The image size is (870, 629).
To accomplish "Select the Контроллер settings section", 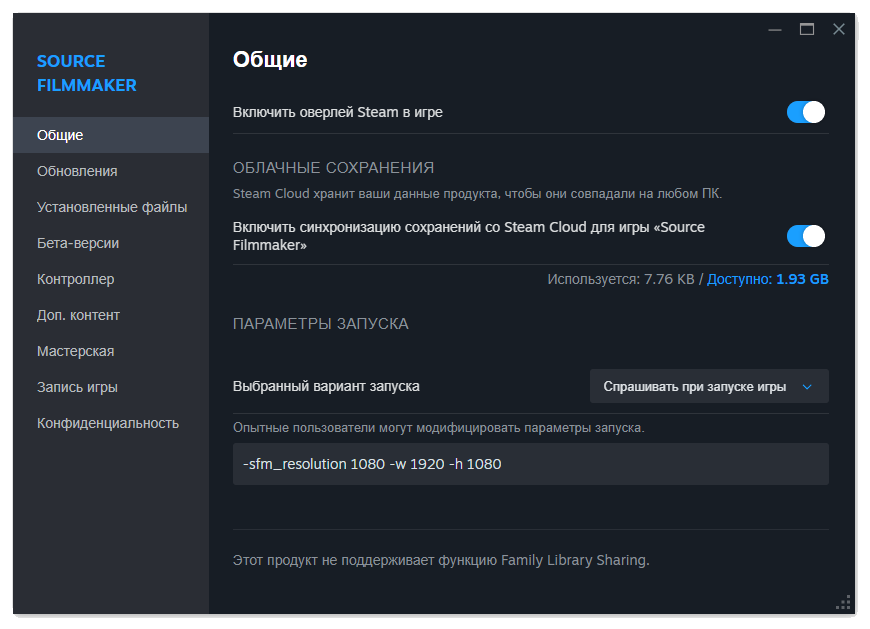I will 75,279.
